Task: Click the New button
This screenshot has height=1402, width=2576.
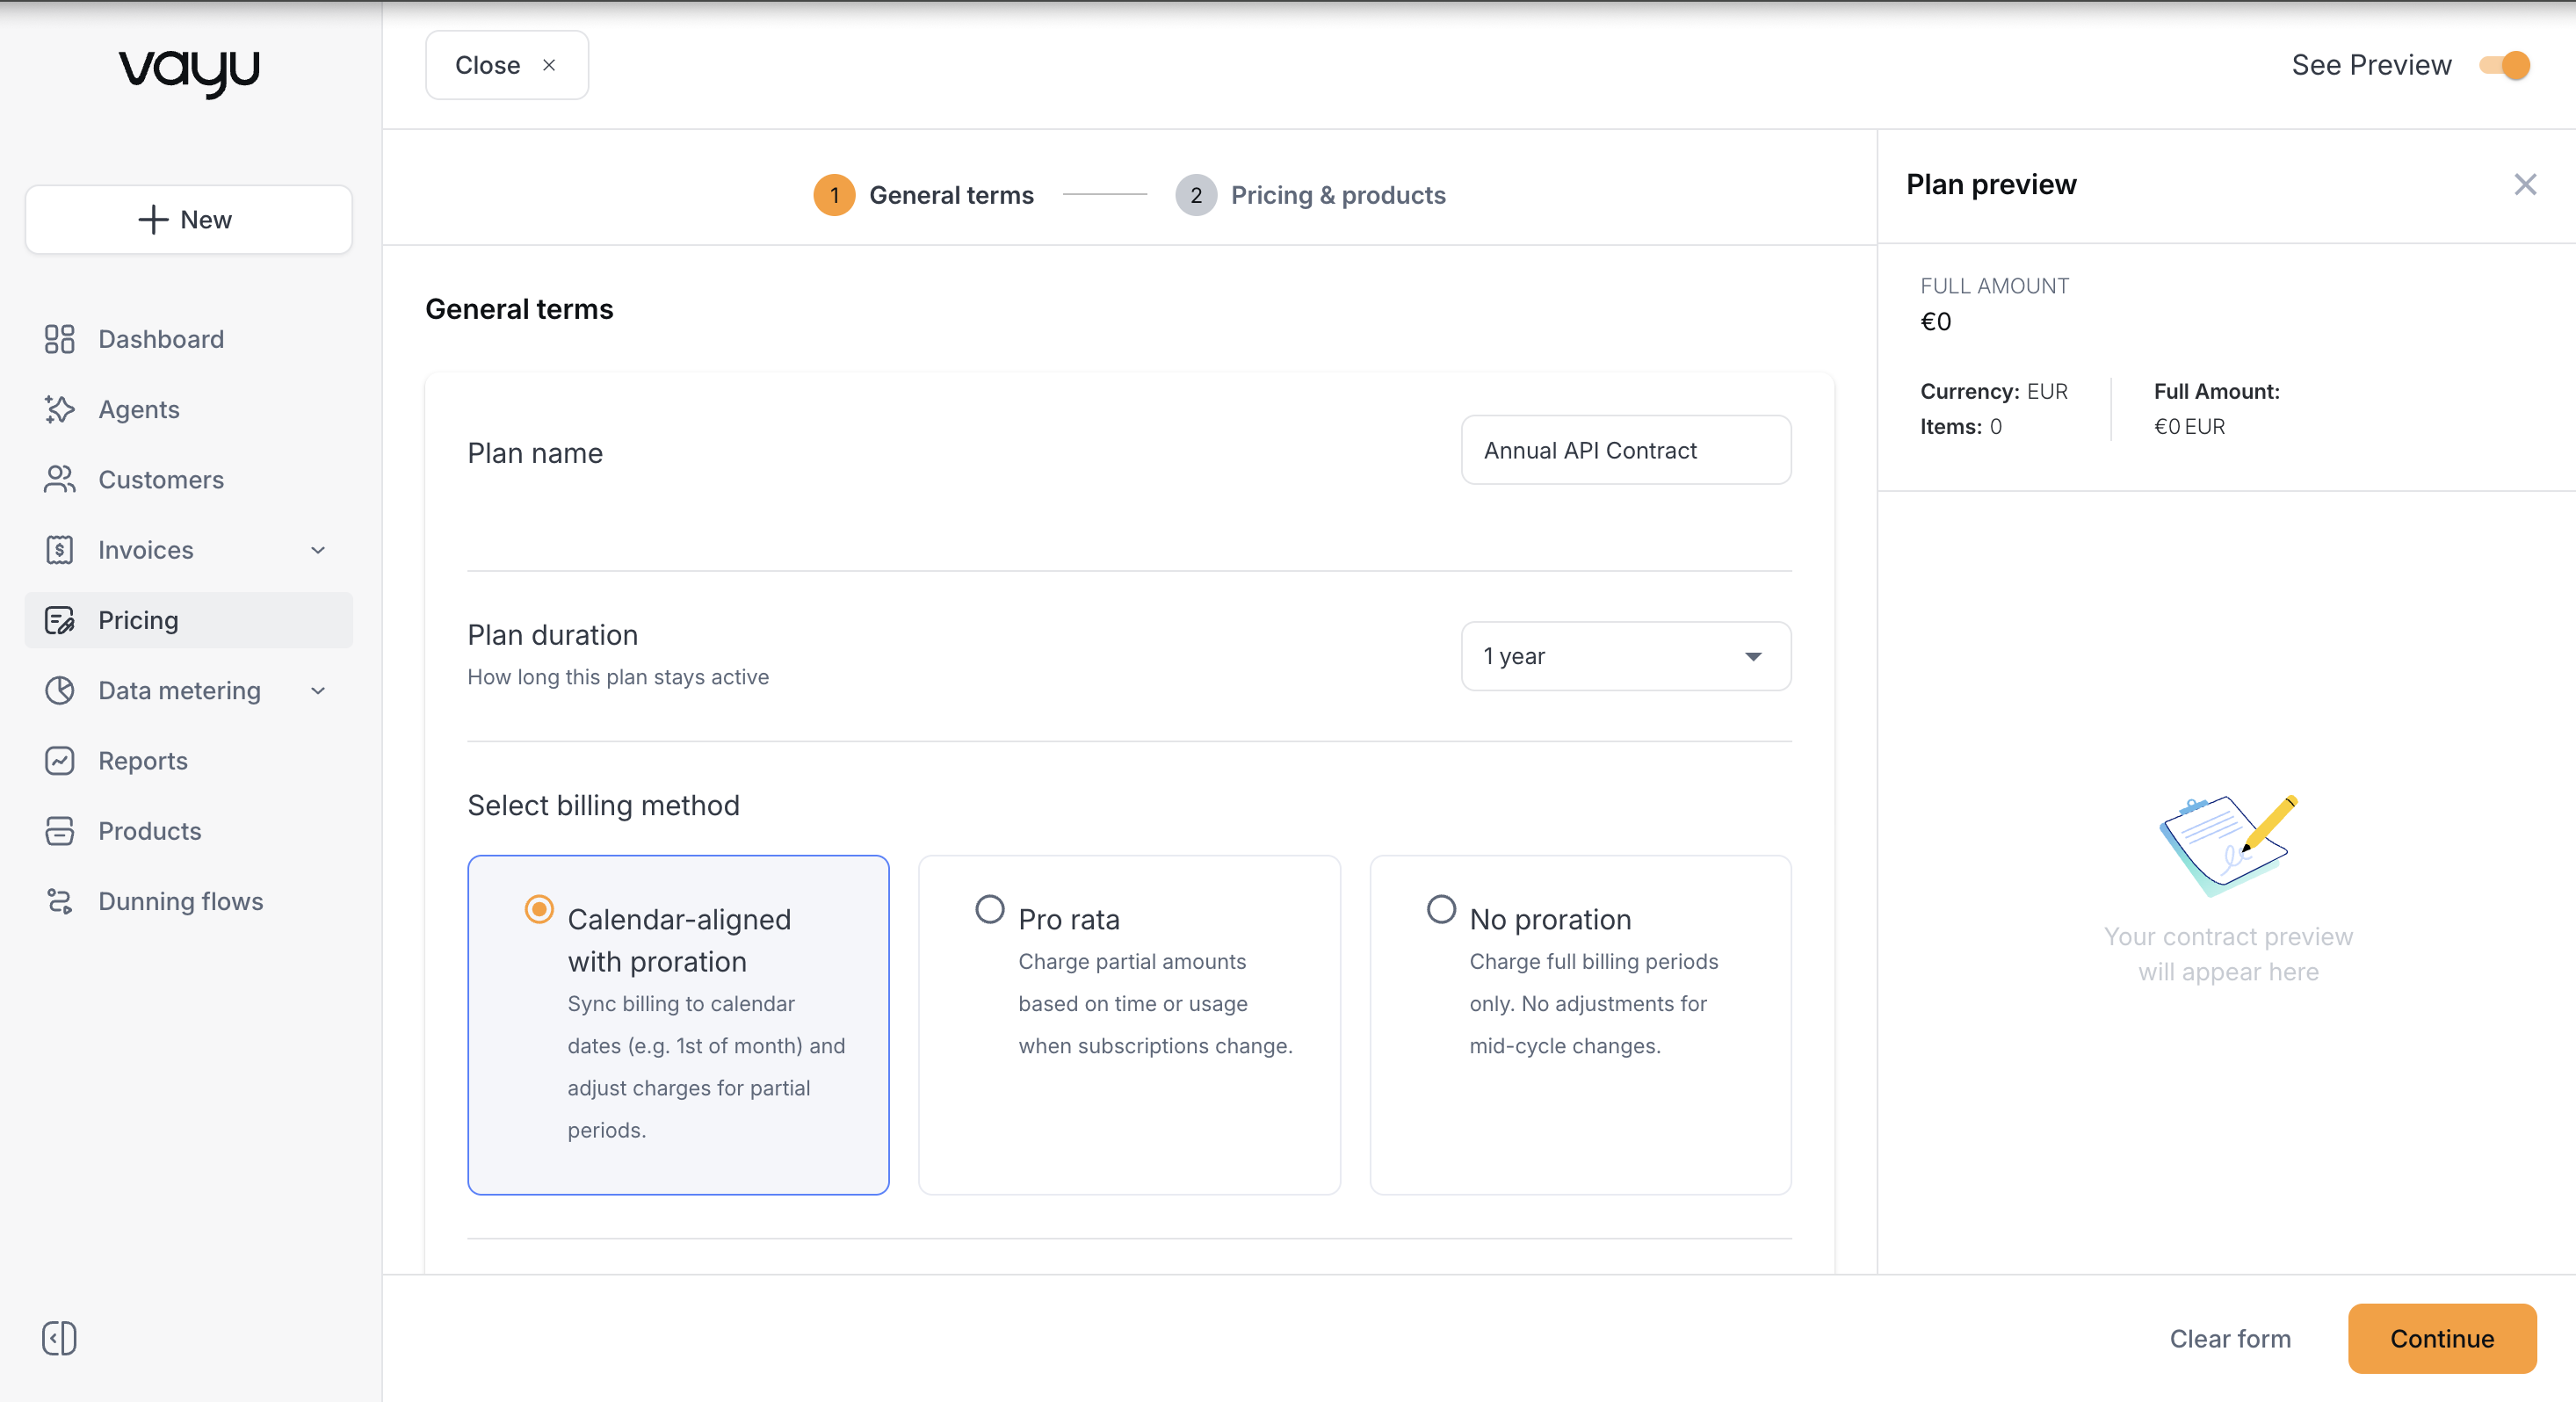Action: 188,219
